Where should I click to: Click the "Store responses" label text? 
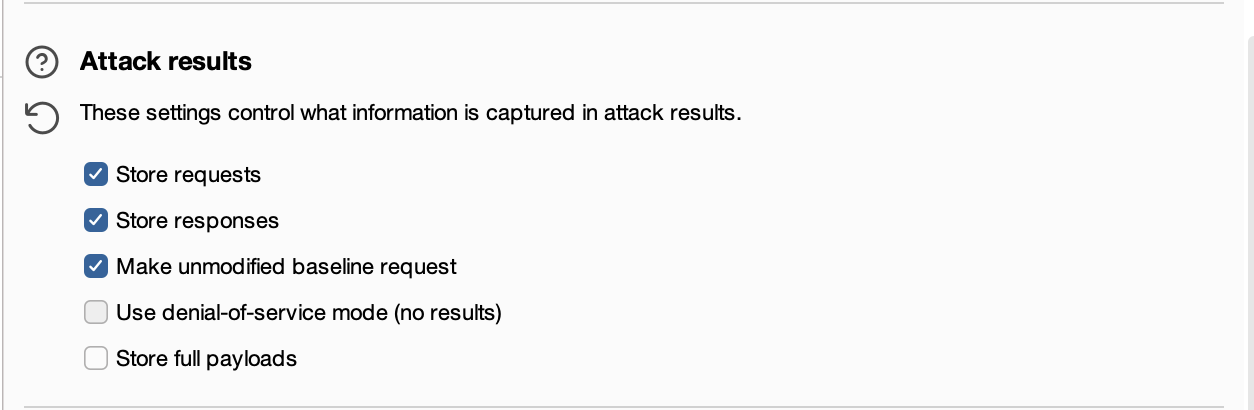tap(197, 220)
